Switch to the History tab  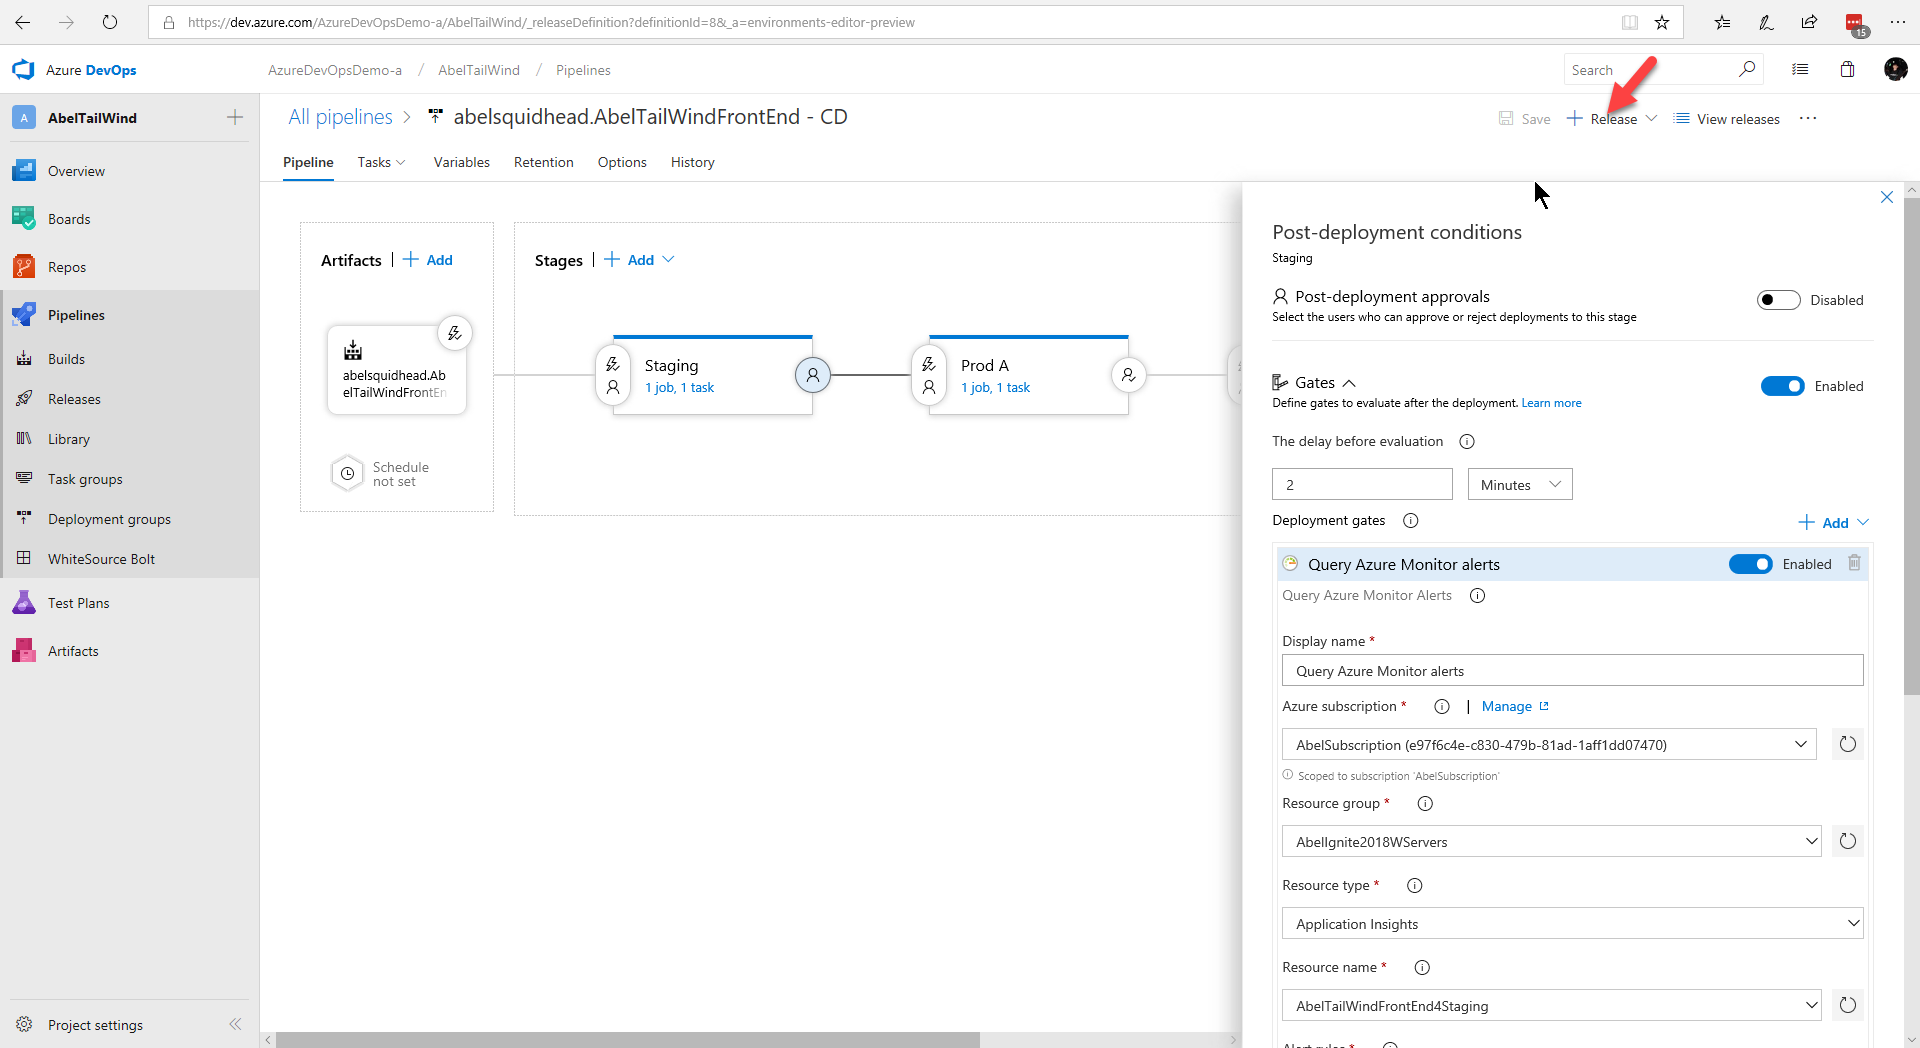coord(692,162)
